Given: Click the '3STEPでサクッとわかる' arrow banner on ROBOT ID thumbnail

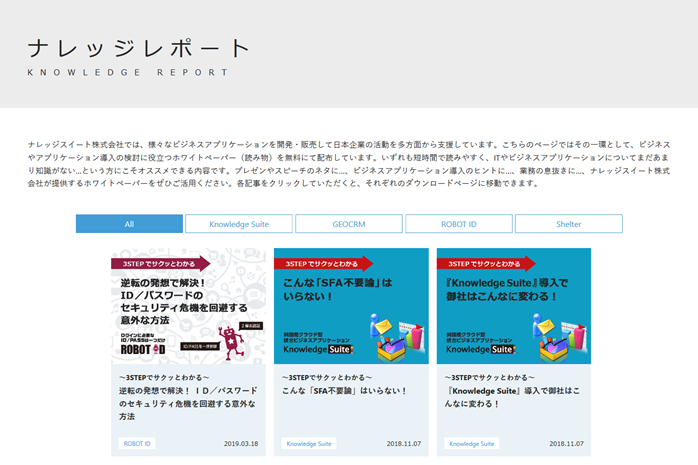Looking at the screenshot, I should coord(160,264).
